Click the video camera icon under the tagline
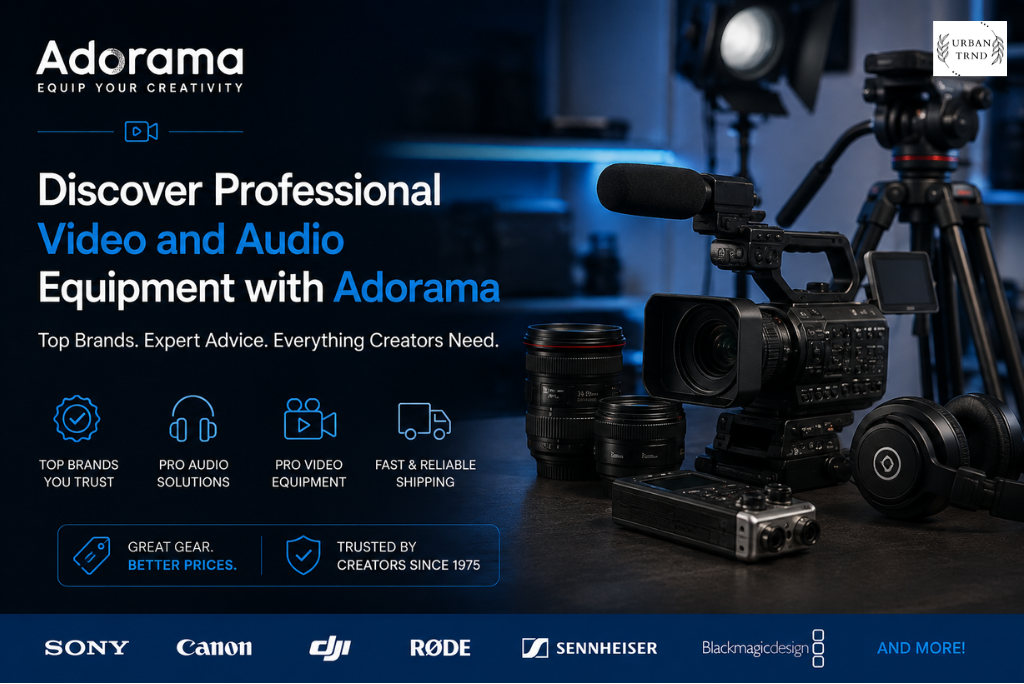Image resolution: width=1024 pixels, height=684 pixels. tap(141, 131)
